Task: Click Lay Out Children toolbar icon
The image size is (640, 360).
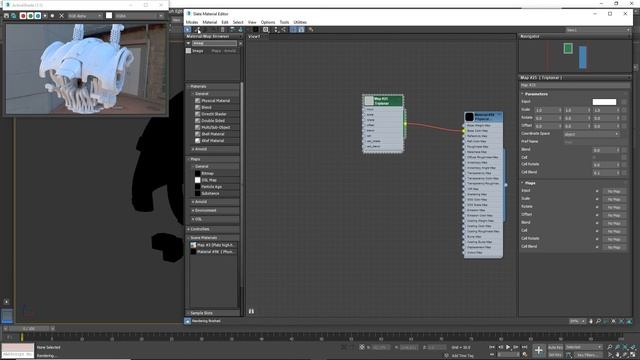Action: (x=284, y=30)
